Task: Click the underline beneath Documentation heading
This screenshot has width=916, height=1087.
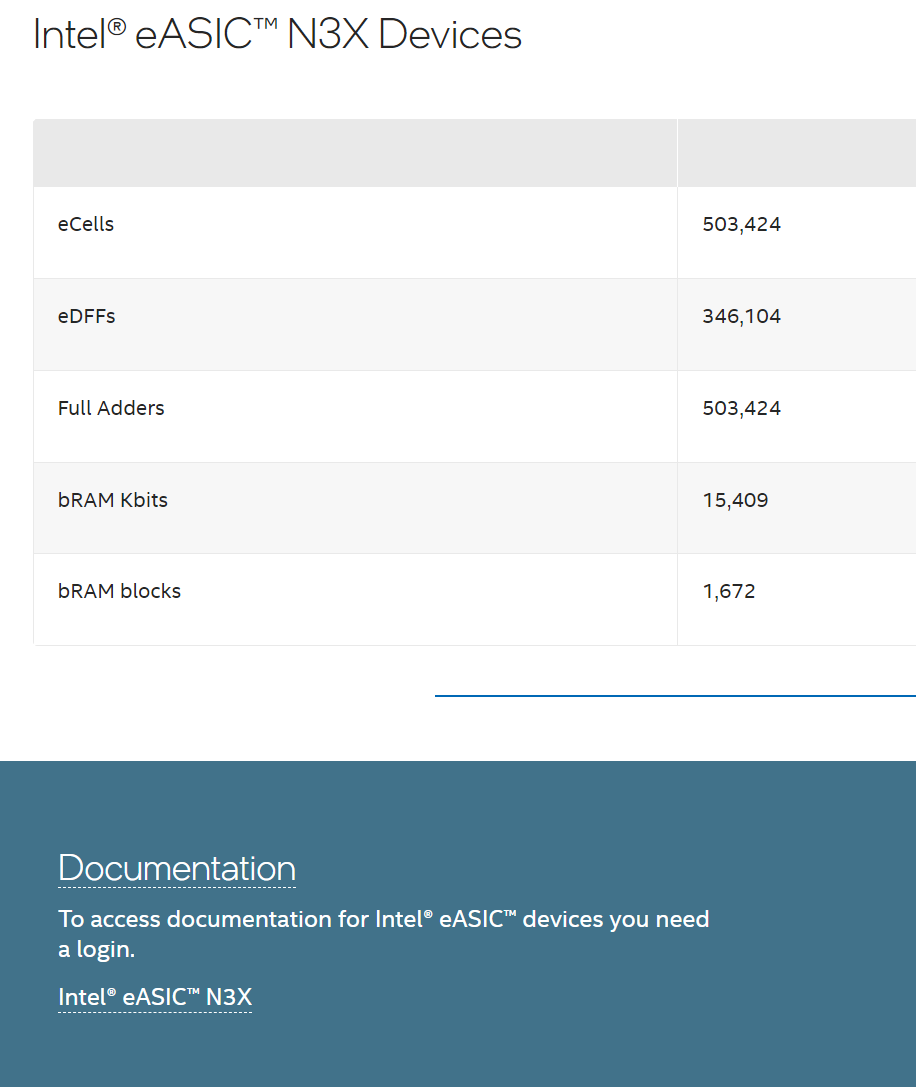Action: click(176, 888)
